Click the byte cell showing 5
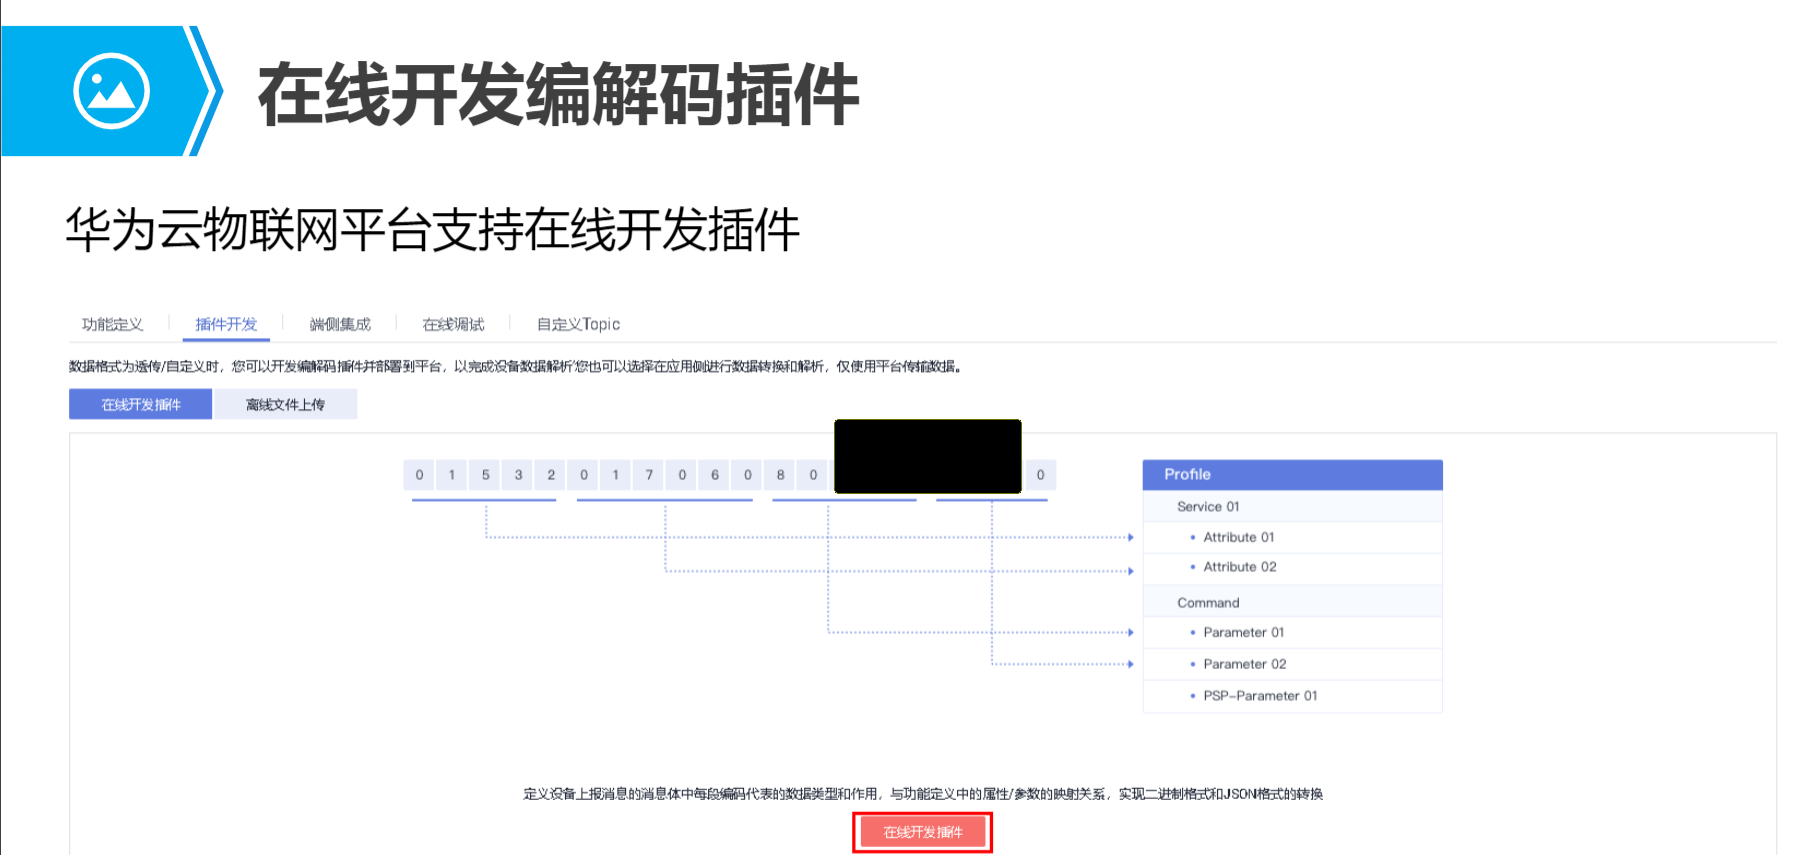 click(x=485, y=475)
